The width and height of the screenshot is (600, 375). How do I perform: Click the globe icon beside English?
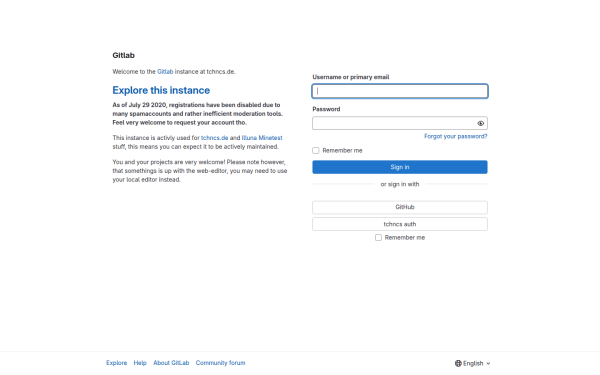pyautogui.click(x=458, y=363)
